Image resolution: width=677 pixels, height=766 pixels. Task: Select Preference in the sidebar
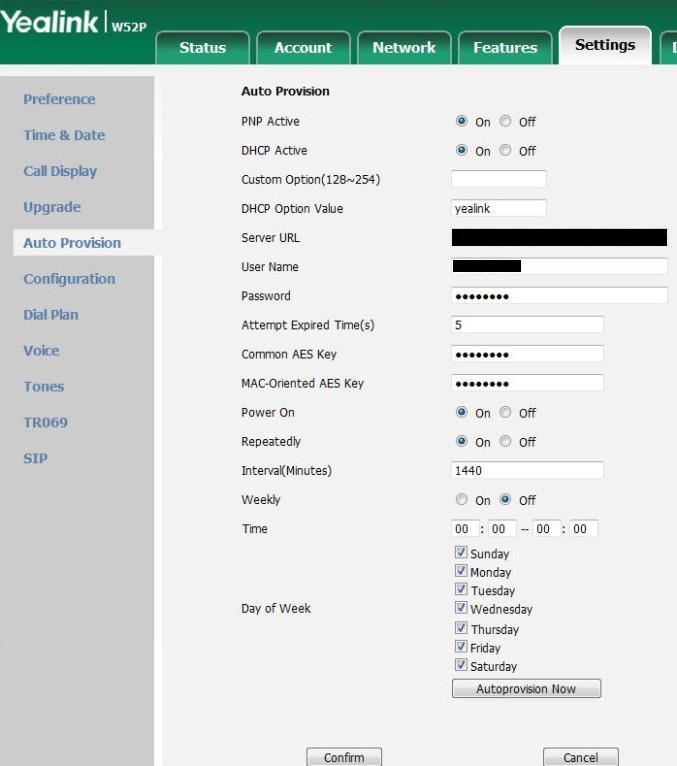pyautogui.click(x=59, y=99)
